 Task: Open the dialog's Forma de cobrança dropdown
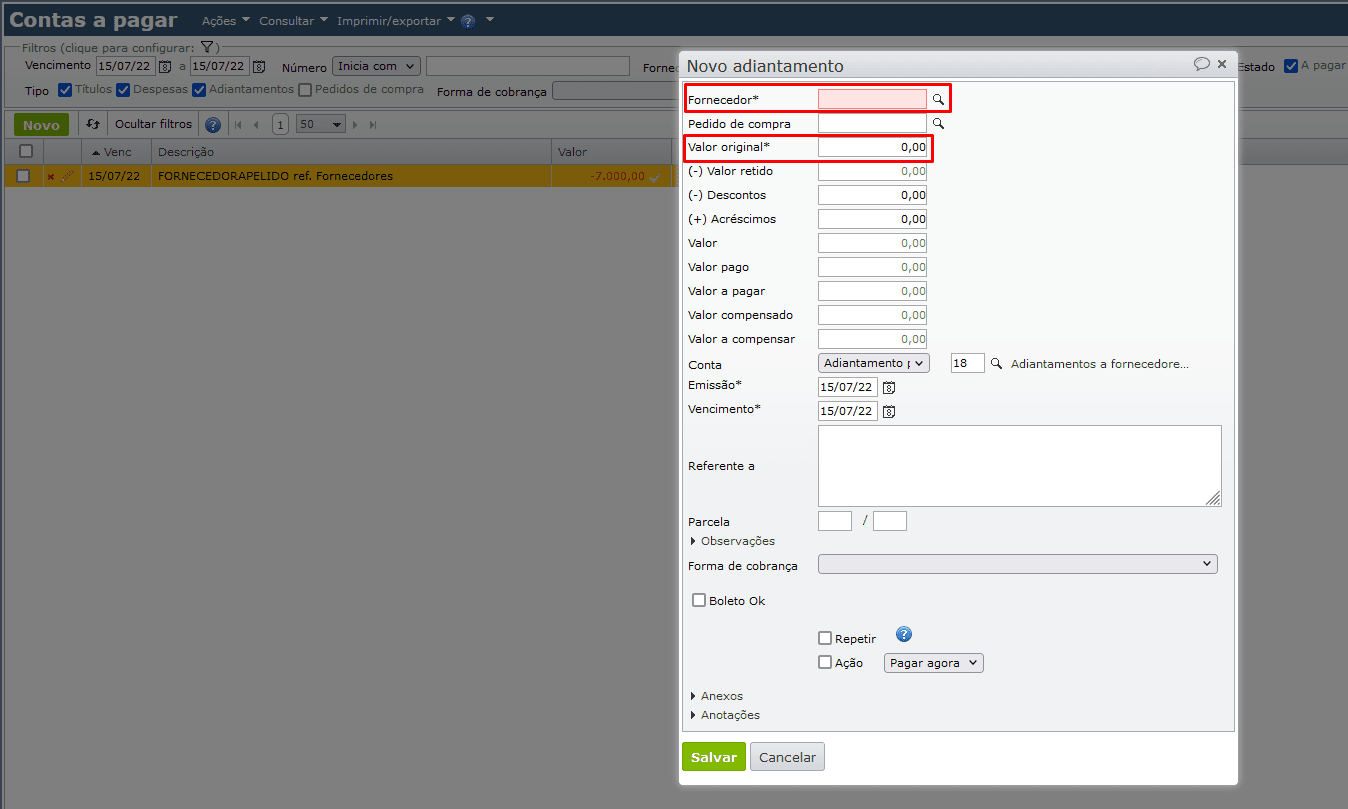[1018, 564]
